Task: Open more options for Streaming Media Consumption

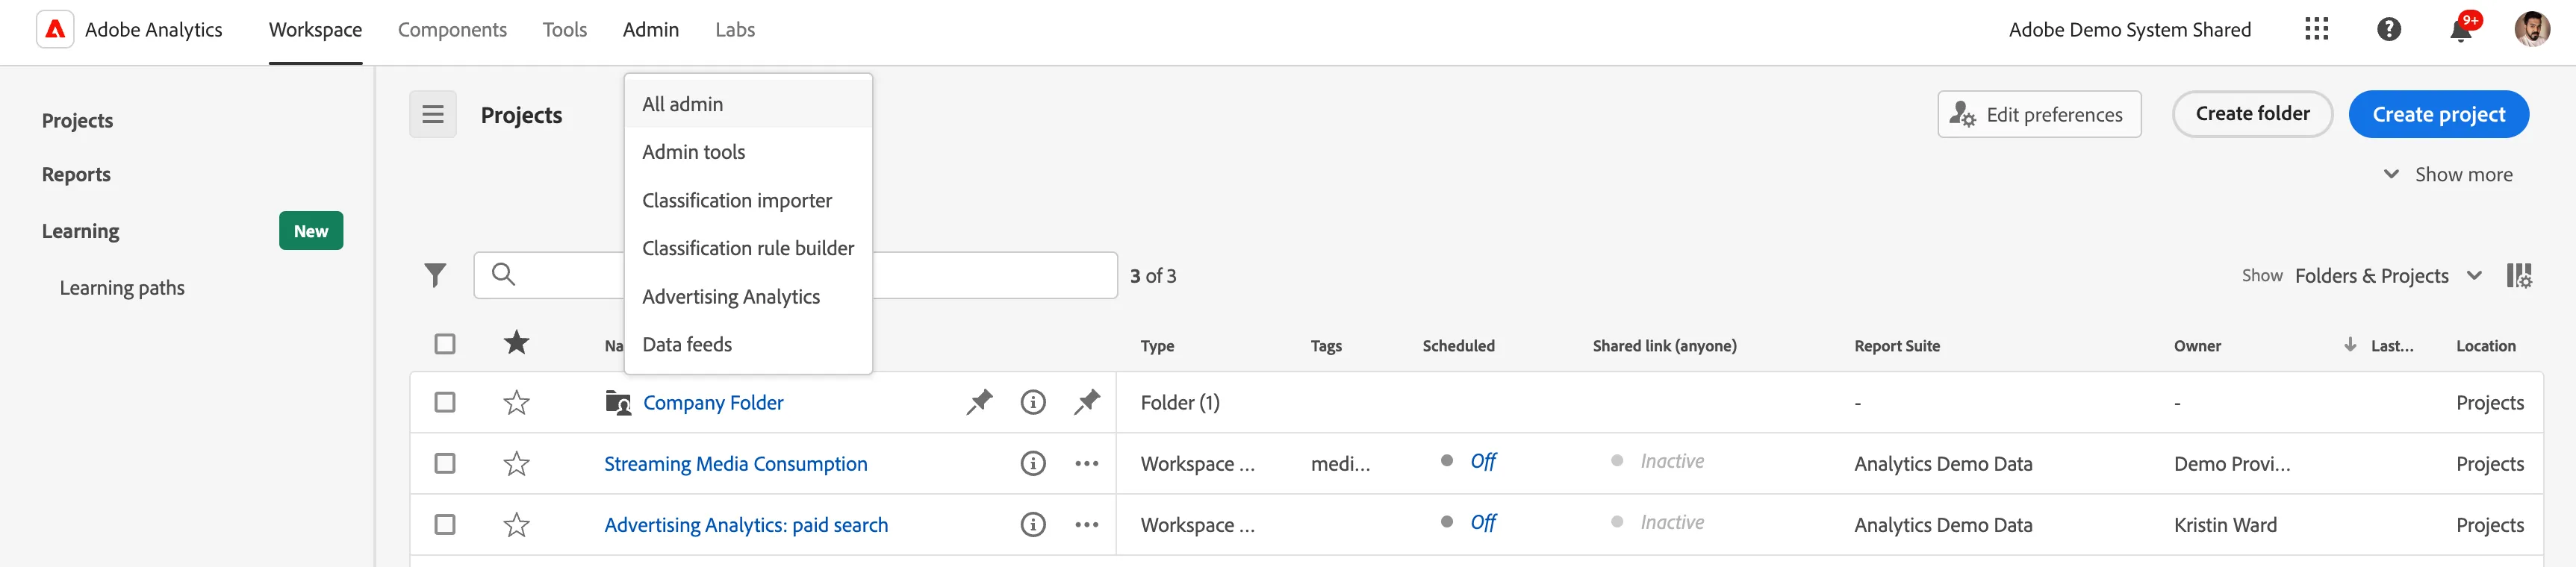Action: pos(1087,463)
